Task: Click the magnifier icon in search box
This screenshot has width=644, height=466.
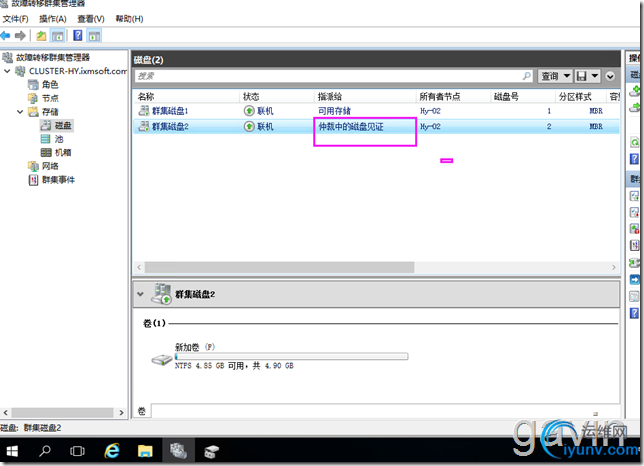Action: 527,76
